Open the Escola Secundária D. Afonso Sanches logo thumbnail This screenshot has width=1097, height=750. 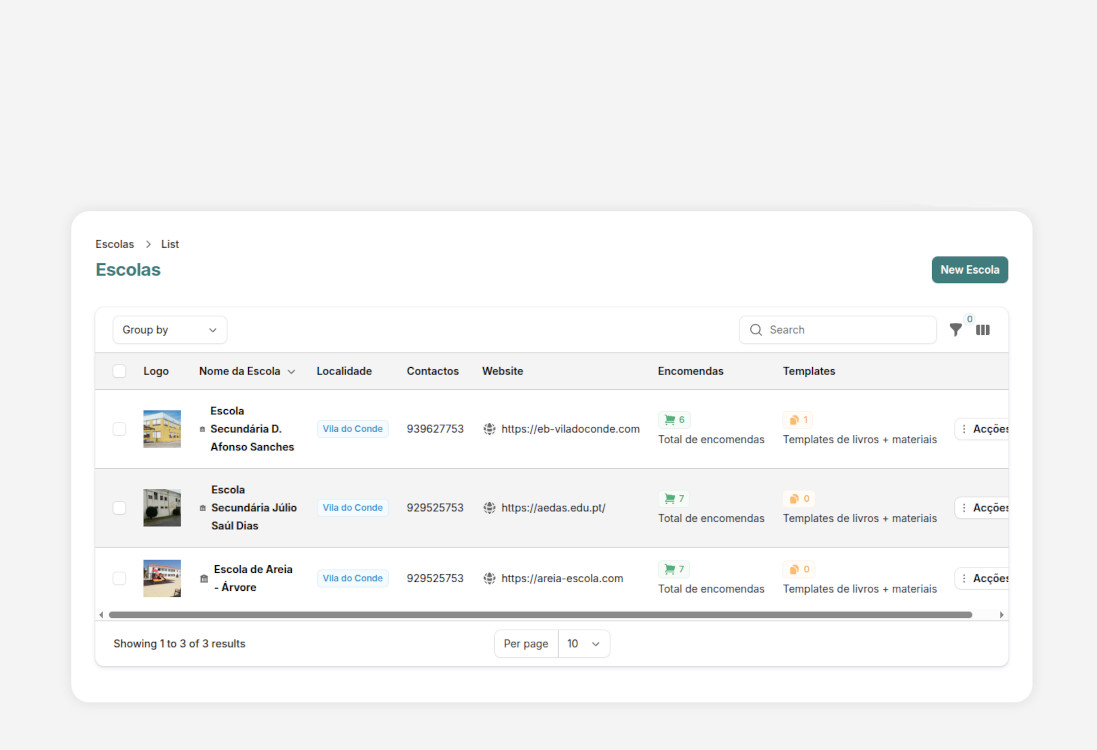click(162, 429)
